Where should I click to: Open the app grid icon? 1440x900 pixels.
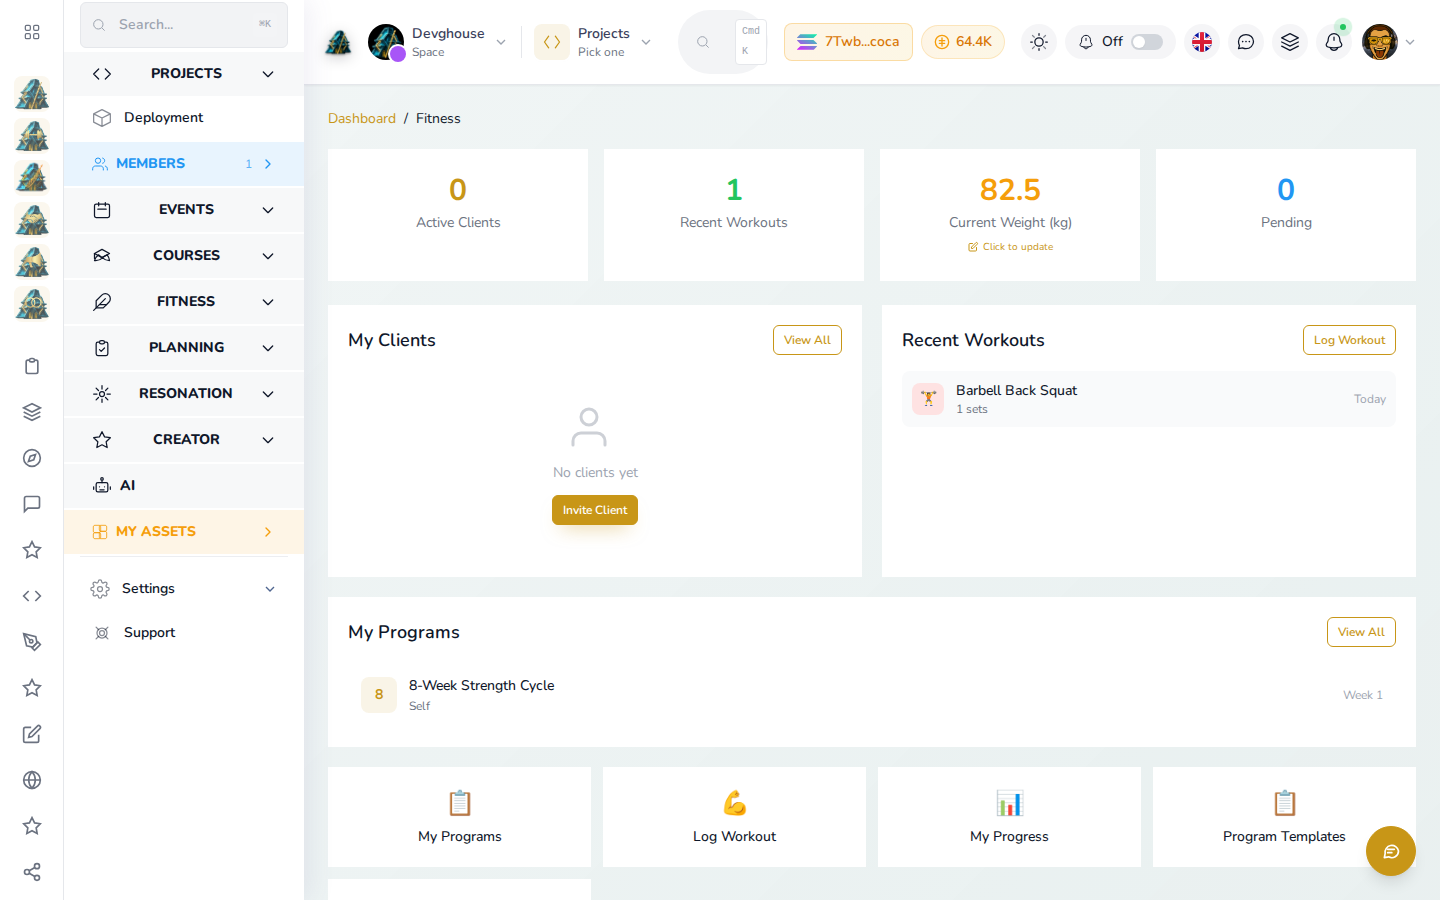tap(32, 32)
